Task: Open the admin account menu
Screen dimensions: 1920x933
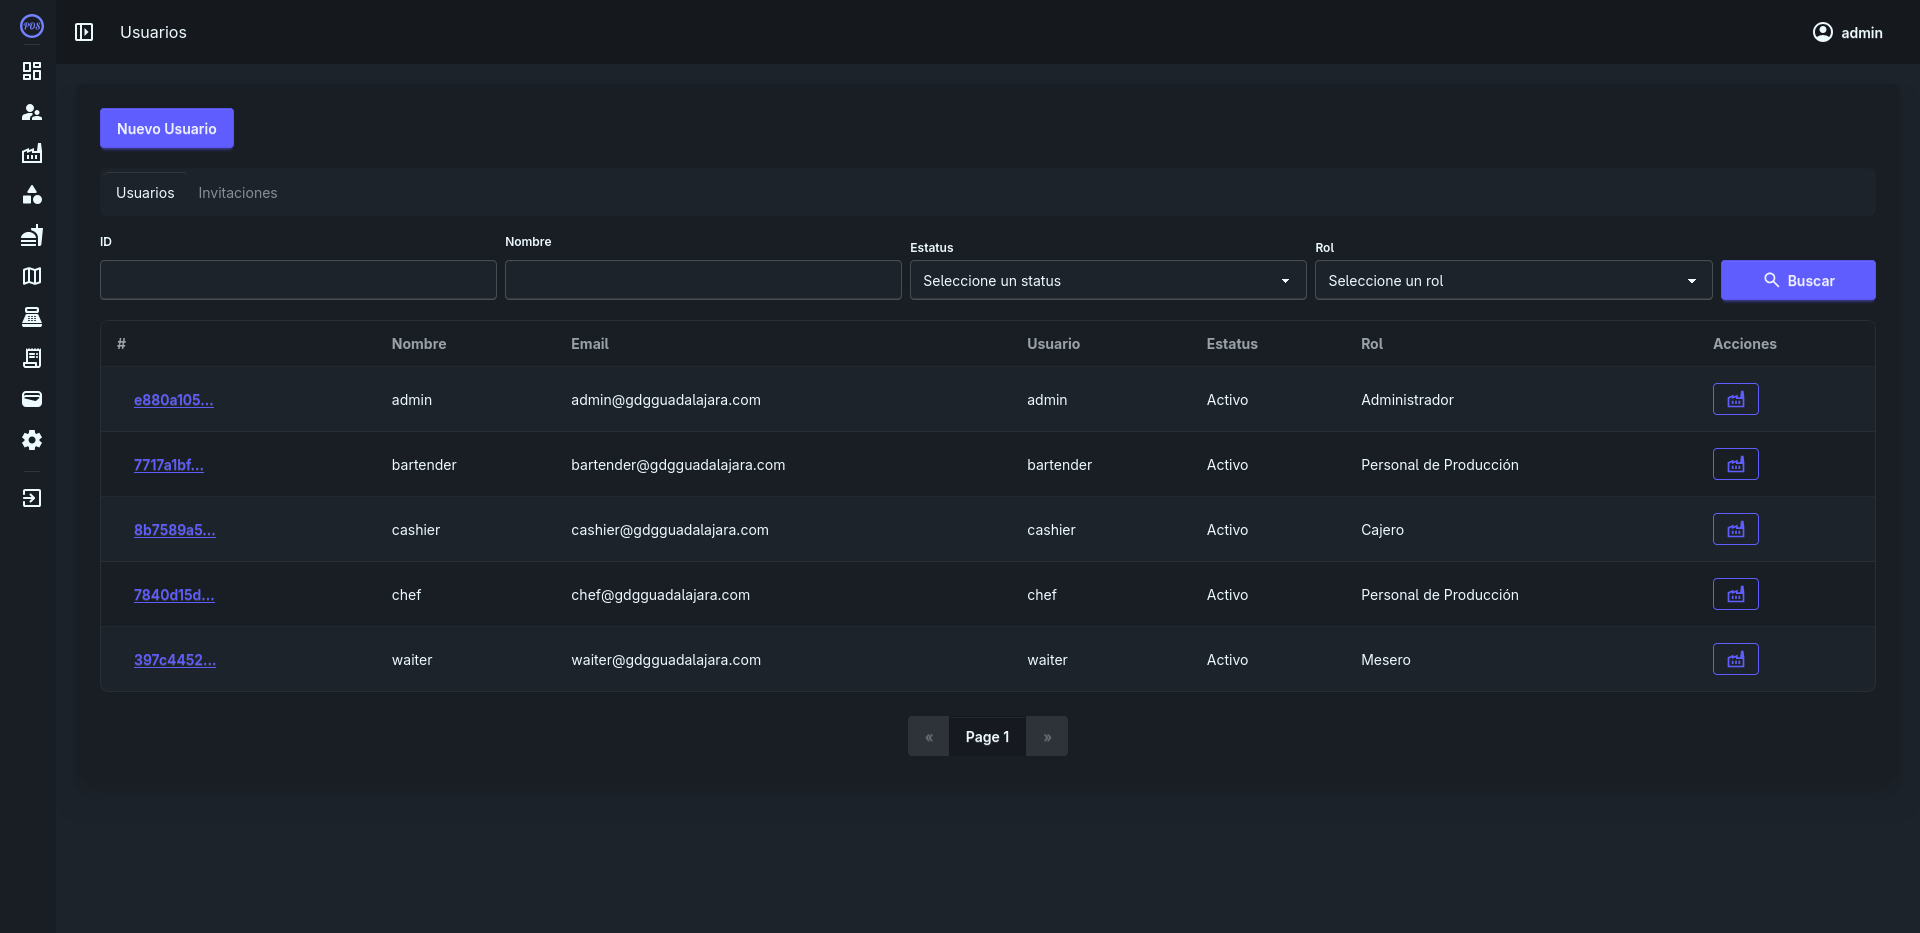Action: pos(1847,33)
